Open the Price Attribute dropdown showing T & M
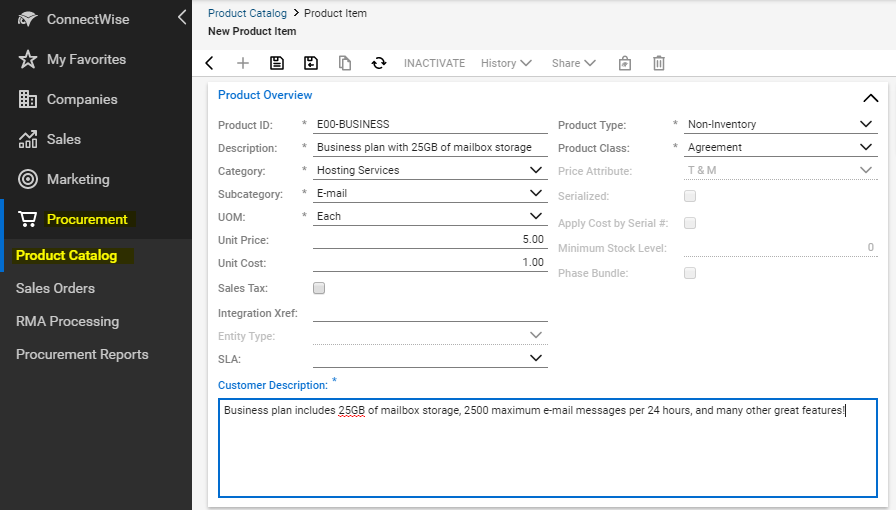 tap(781, 170)
